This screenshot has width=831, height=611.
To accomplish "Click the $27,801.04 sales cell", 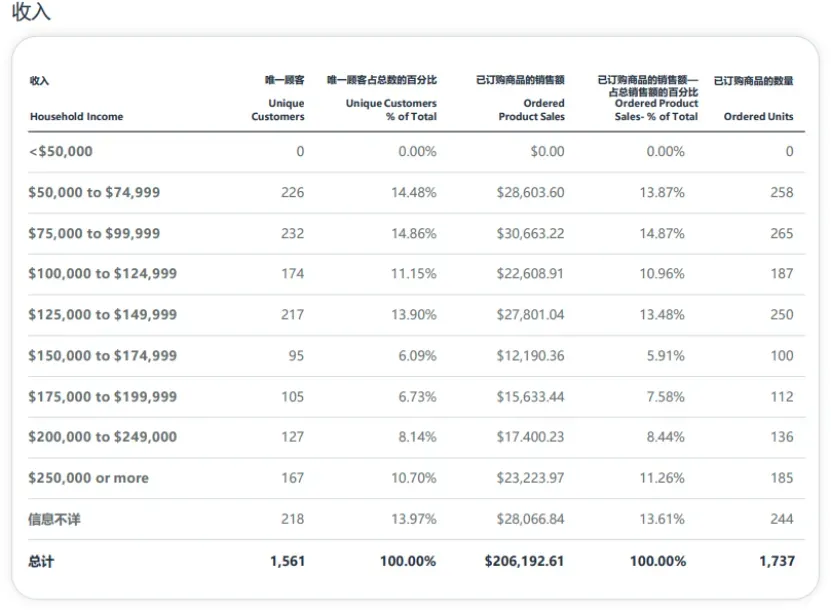I will pyautogui.click(x=531, y=315).
